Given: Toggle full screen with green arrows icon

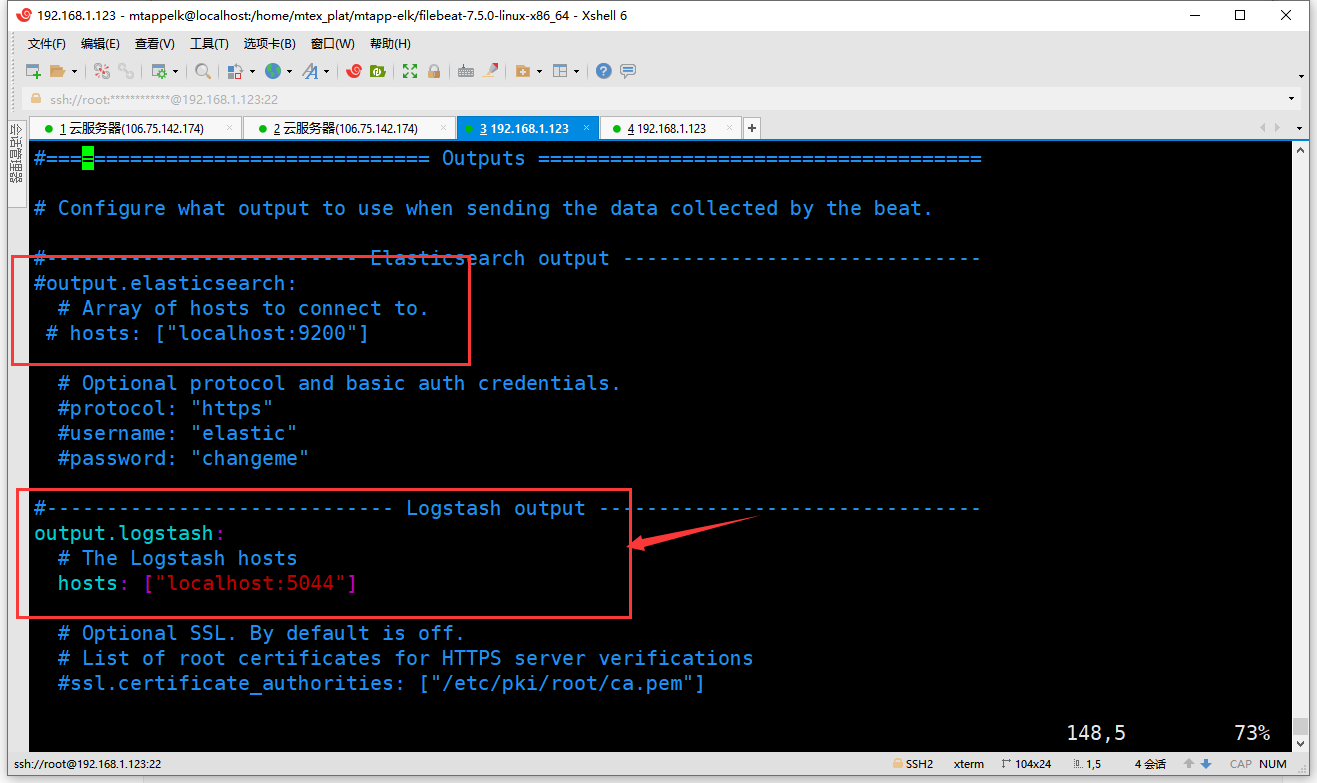Looking at the screenshot, I should tap(410, 71).
